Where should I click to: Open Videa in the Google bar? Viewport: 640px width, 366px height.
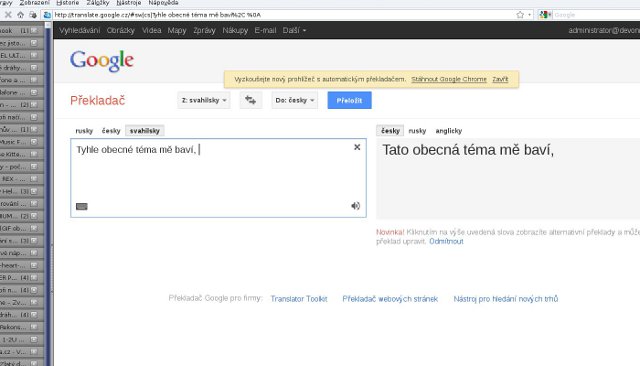[151, 30]
